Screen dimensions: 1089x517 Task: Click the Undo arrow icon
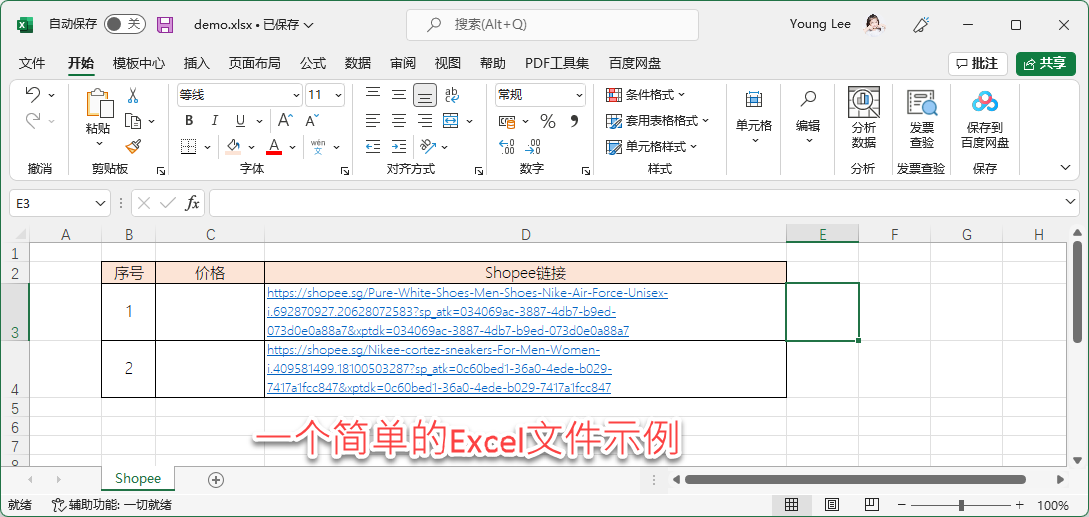pos(33,95)
